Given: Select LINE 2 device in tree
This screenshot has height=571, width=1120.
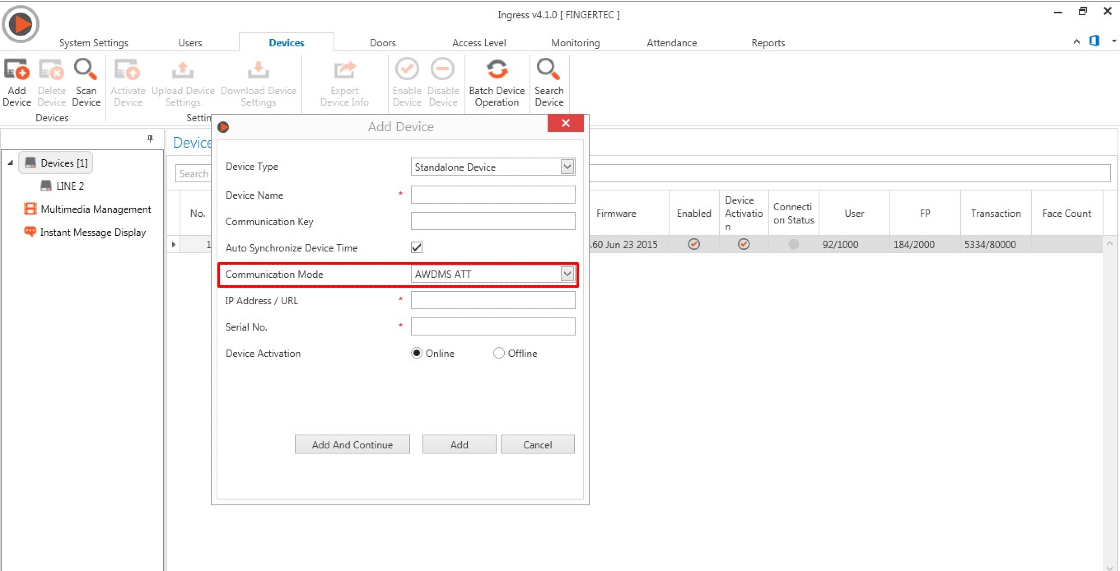Looking at the screenshot, I should point(62,186).
